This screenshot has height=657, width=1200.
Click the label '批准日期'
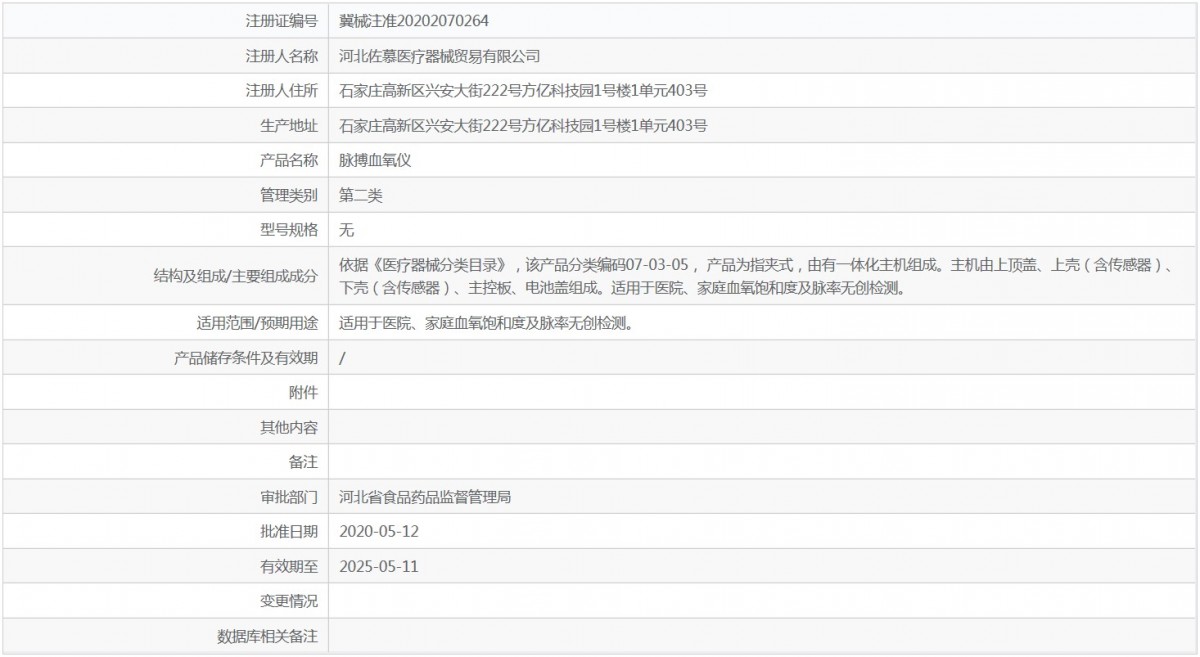coord(289,531)
